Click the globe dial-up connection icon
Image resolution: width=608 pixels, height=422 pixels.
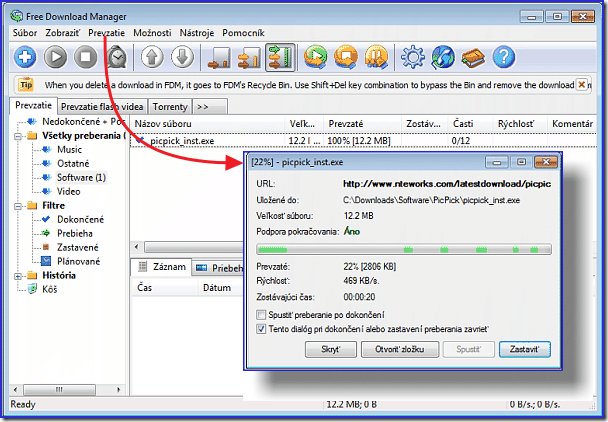point(443,57)
